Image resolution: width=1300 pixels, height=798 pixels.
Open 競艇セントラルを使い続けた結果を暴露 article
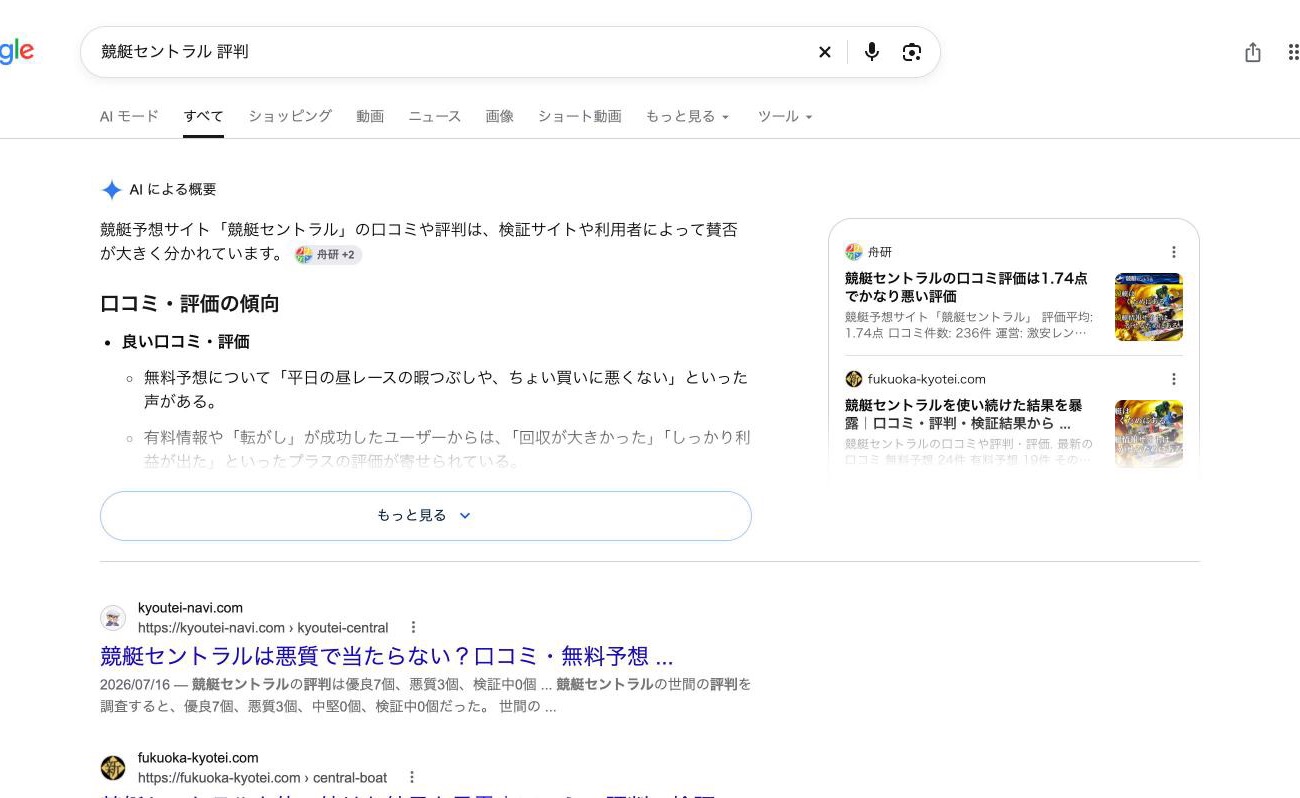point(964,414)
